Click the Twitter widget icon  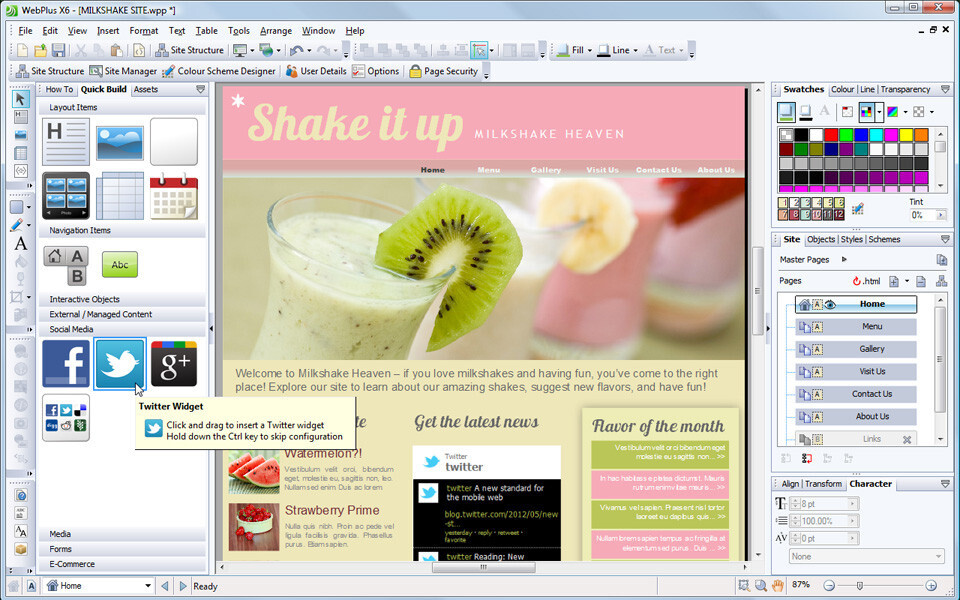(x=120, y=364)
